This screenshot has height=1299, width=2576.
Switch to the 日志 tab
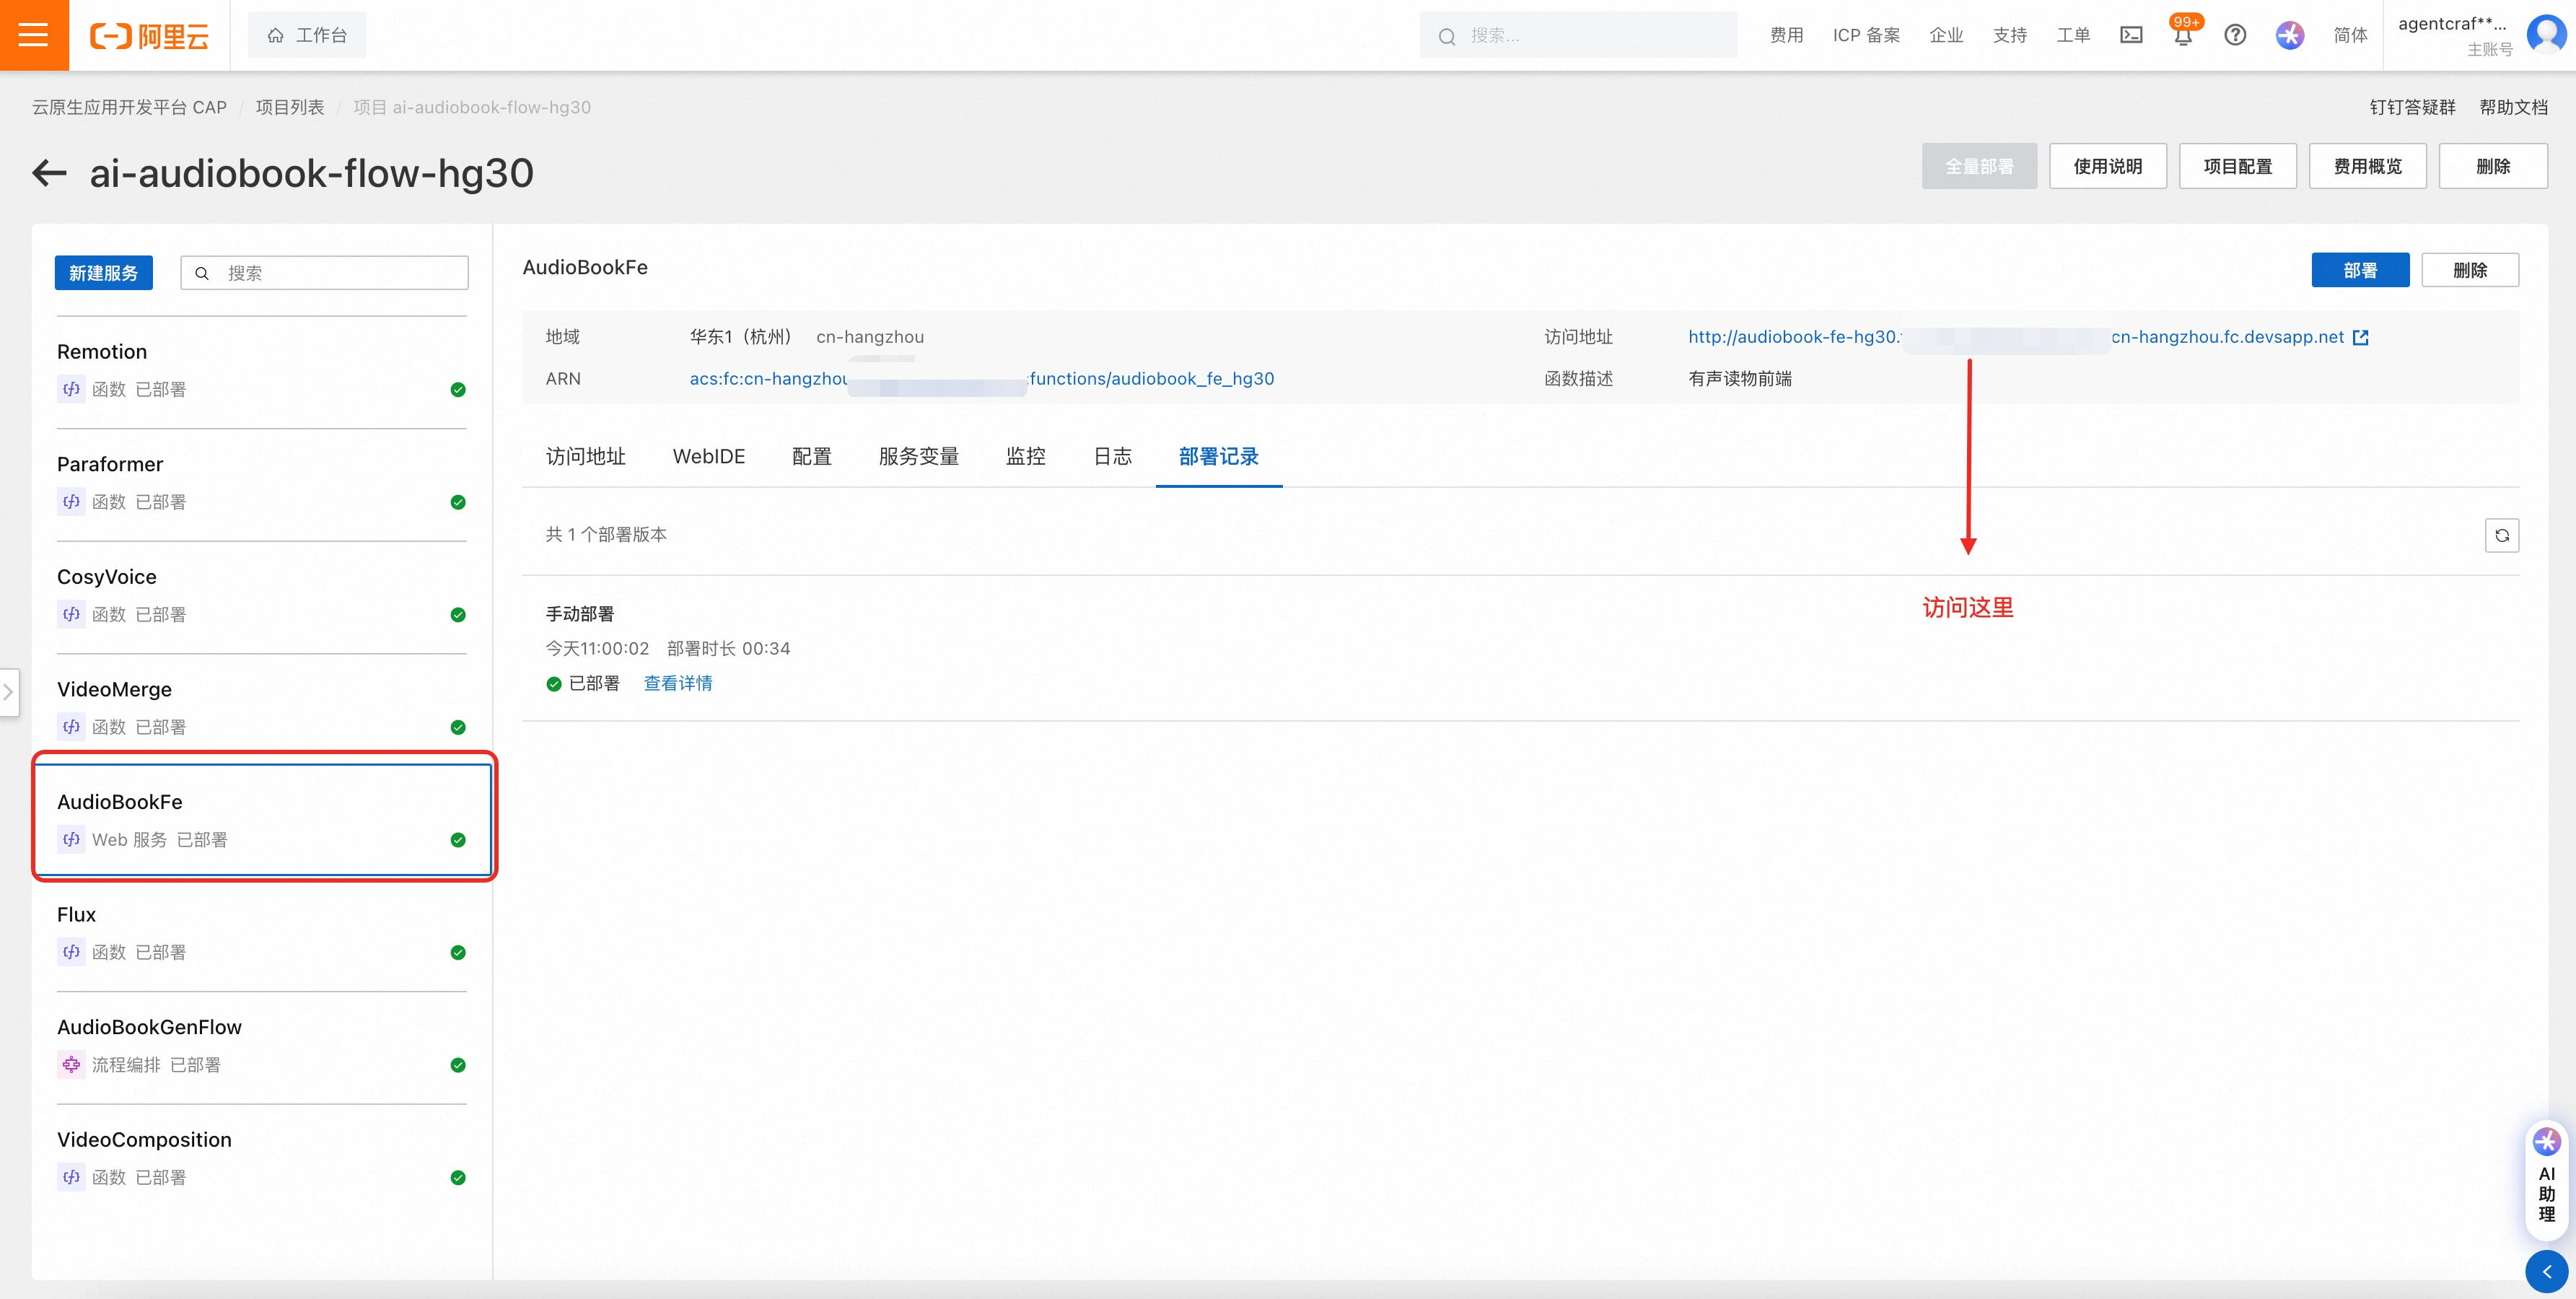[x=1113, y=456]
